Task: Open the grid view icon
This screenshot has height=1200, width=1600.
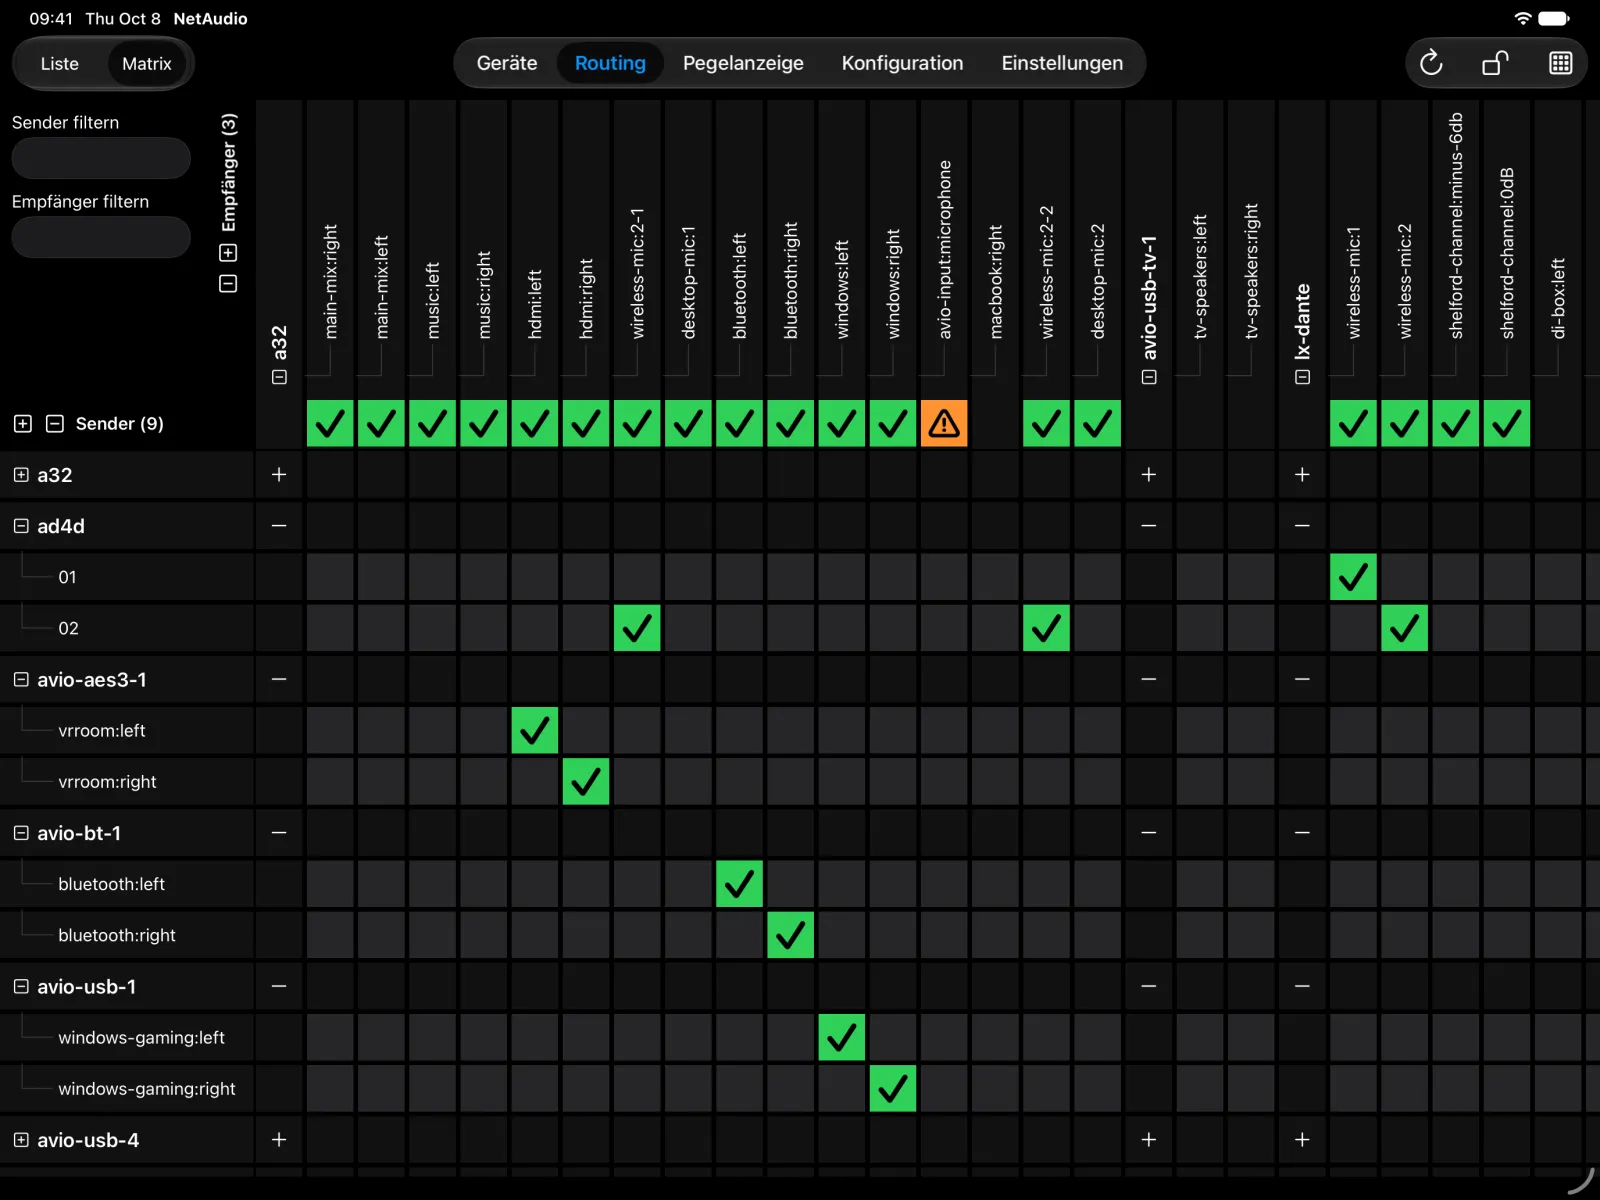Action: coord(1560,63)
